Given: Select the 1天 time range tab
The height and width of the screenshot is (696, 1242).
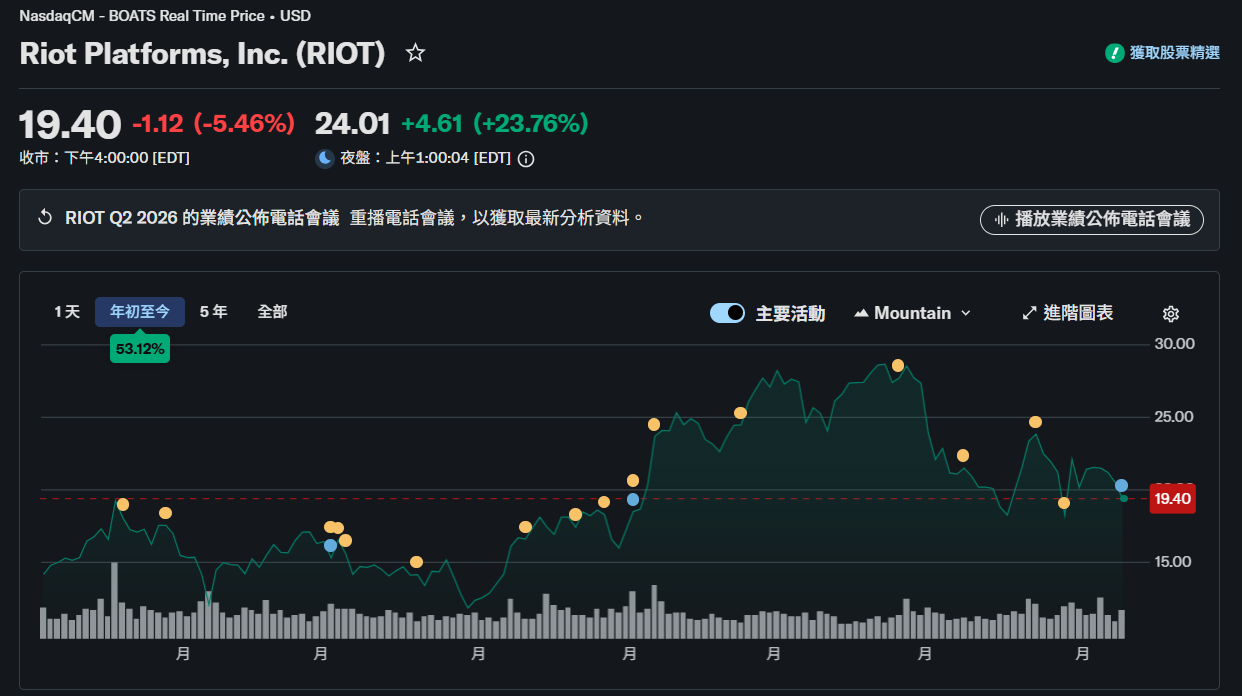Looking at the screenshot, I should coord(67,312).
